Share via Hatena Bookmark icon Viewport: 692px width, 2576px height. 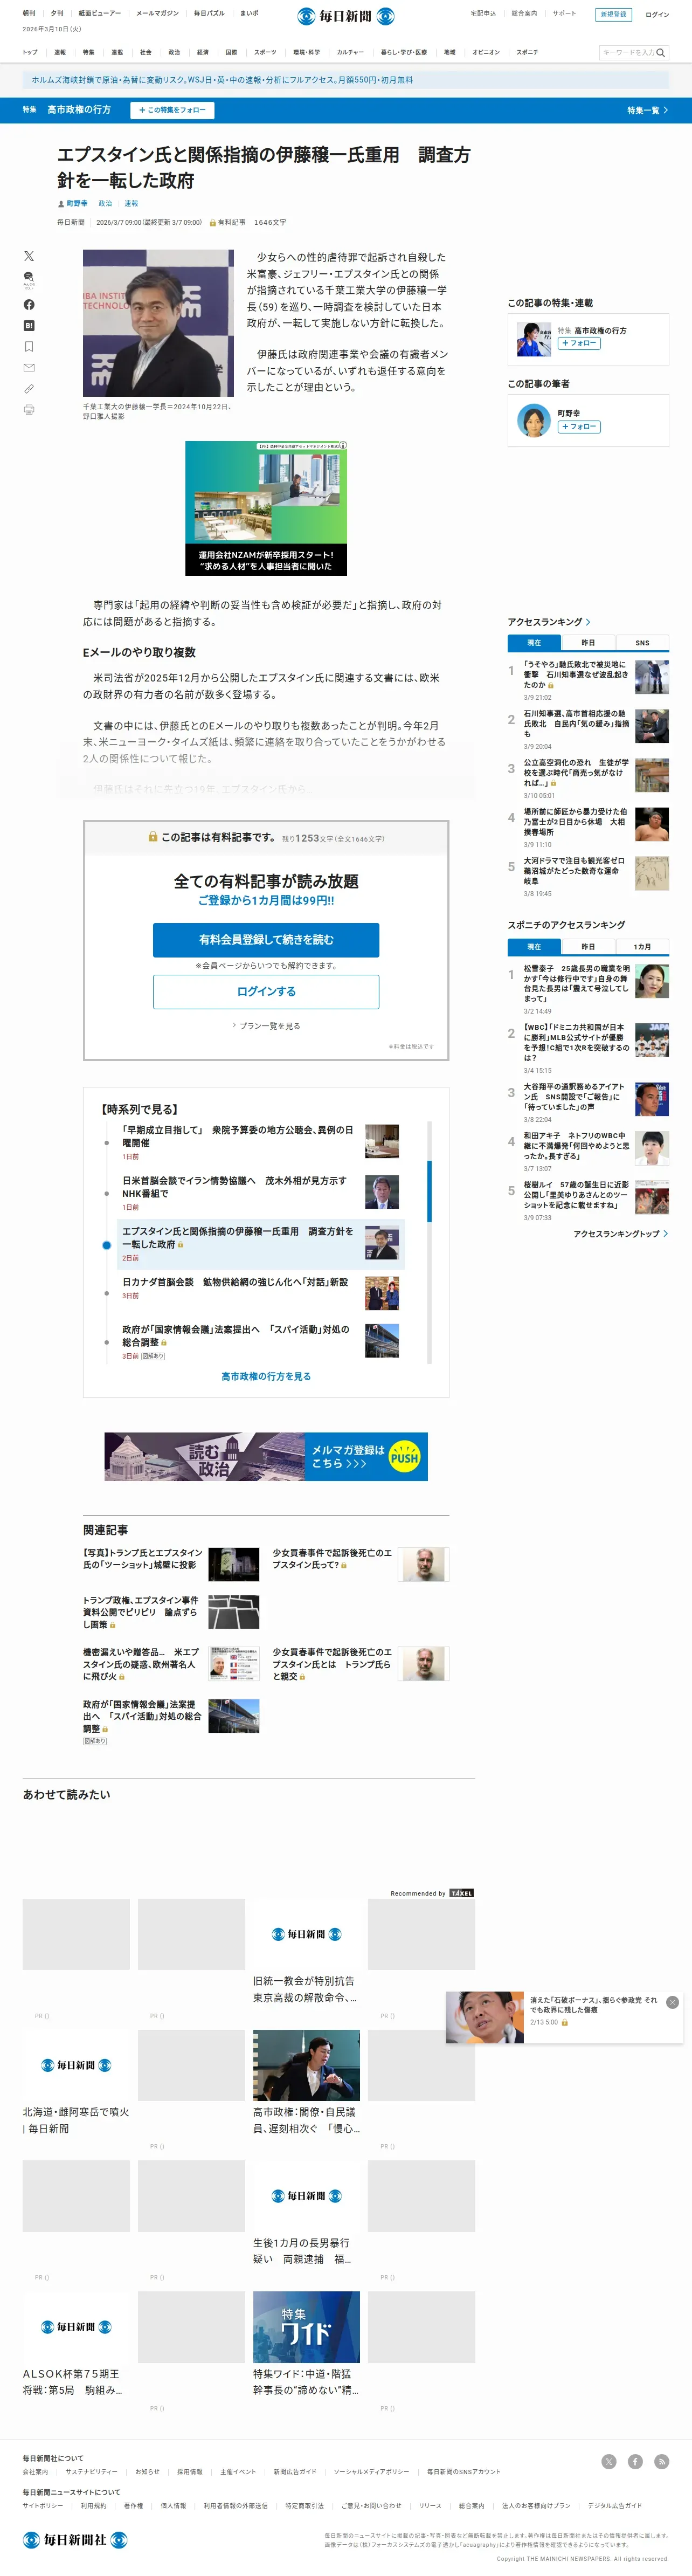[x=28, y=325]
